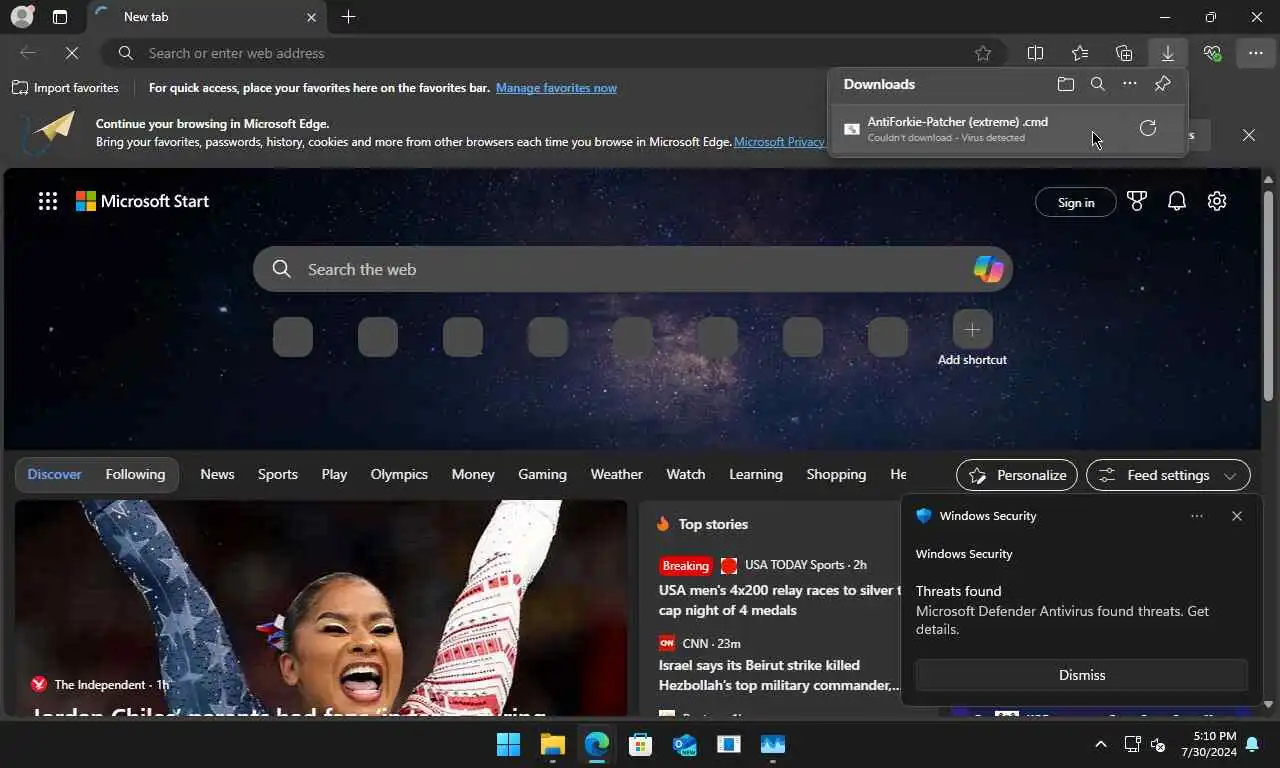Click the address bar search field
The image size is (1280, 768).
tap(555, 53)
